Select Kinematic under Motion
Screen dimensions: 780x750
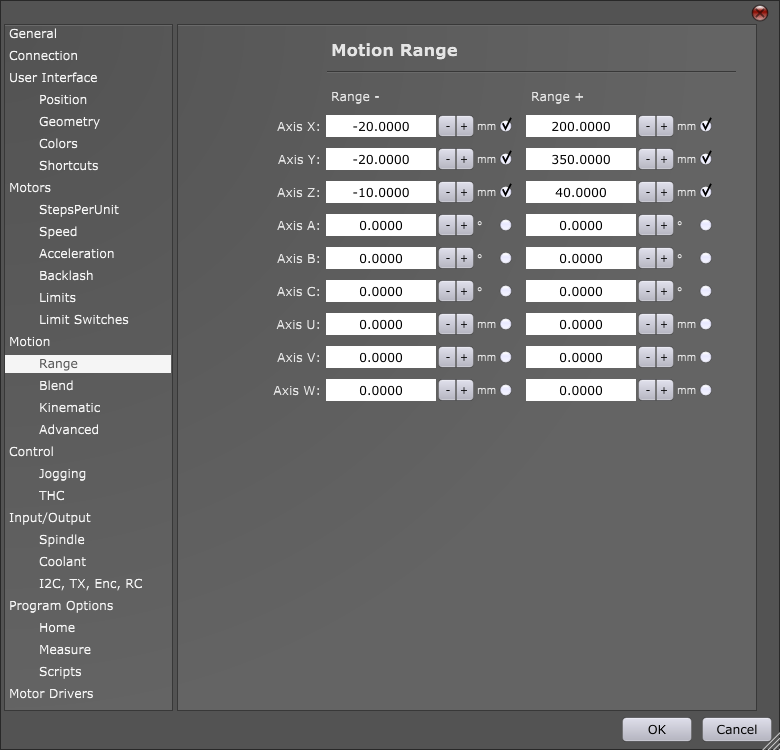click(x=69, y=408)
